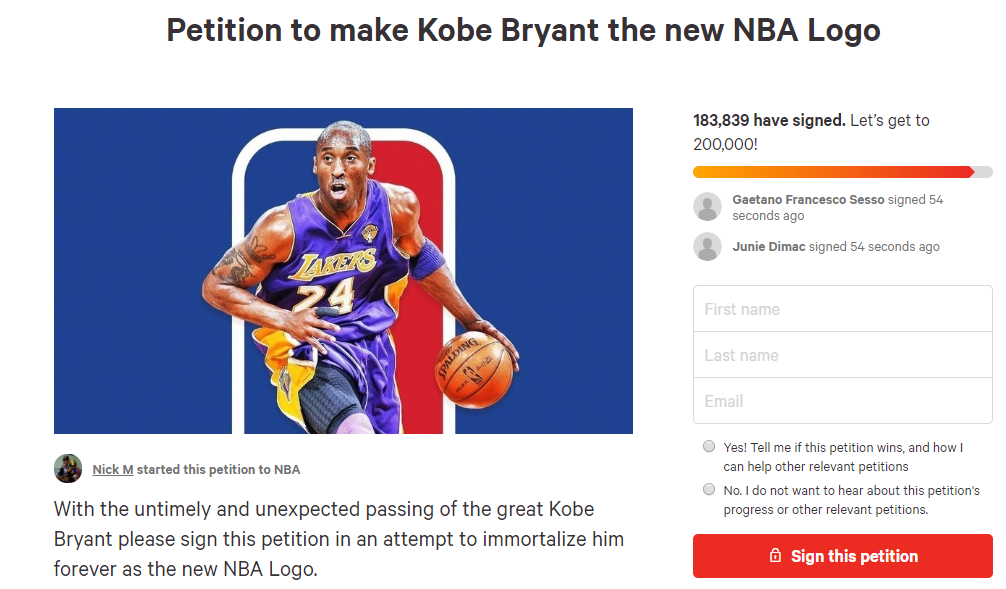Click Gaetano Francesco Sesso's avatar icon
Viewport: 1006px width, 589px height.
(x=707, y=207)
